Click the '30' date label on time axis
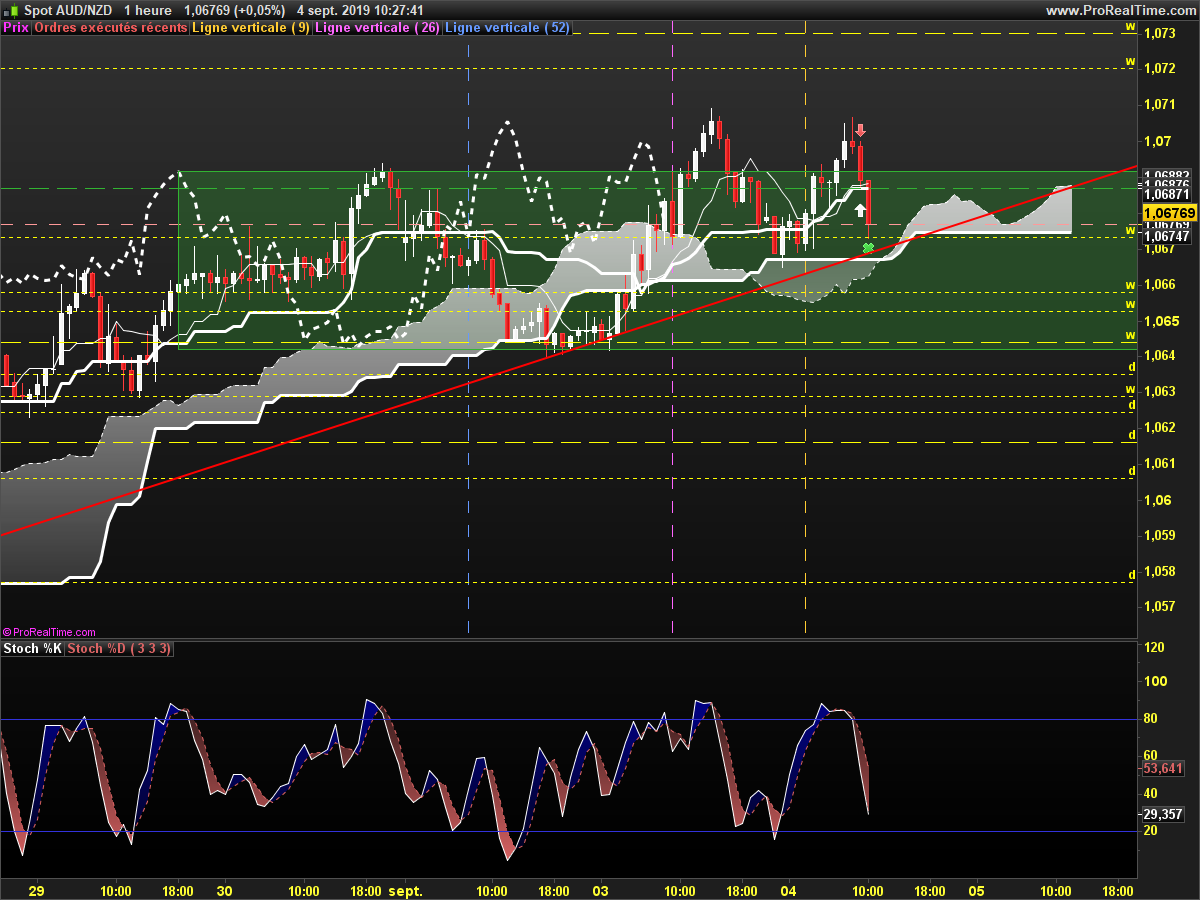Image resolution: width=1200 pixels, height=900 pixels. pos(225,890)
